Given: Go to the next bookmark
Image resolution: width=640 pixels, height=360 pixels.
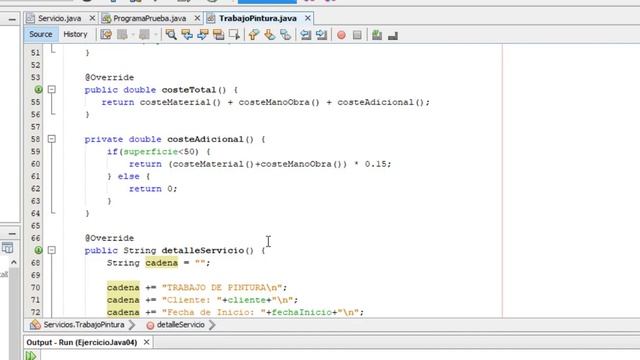Looking at the screenshot, I should tap(269, 35).
